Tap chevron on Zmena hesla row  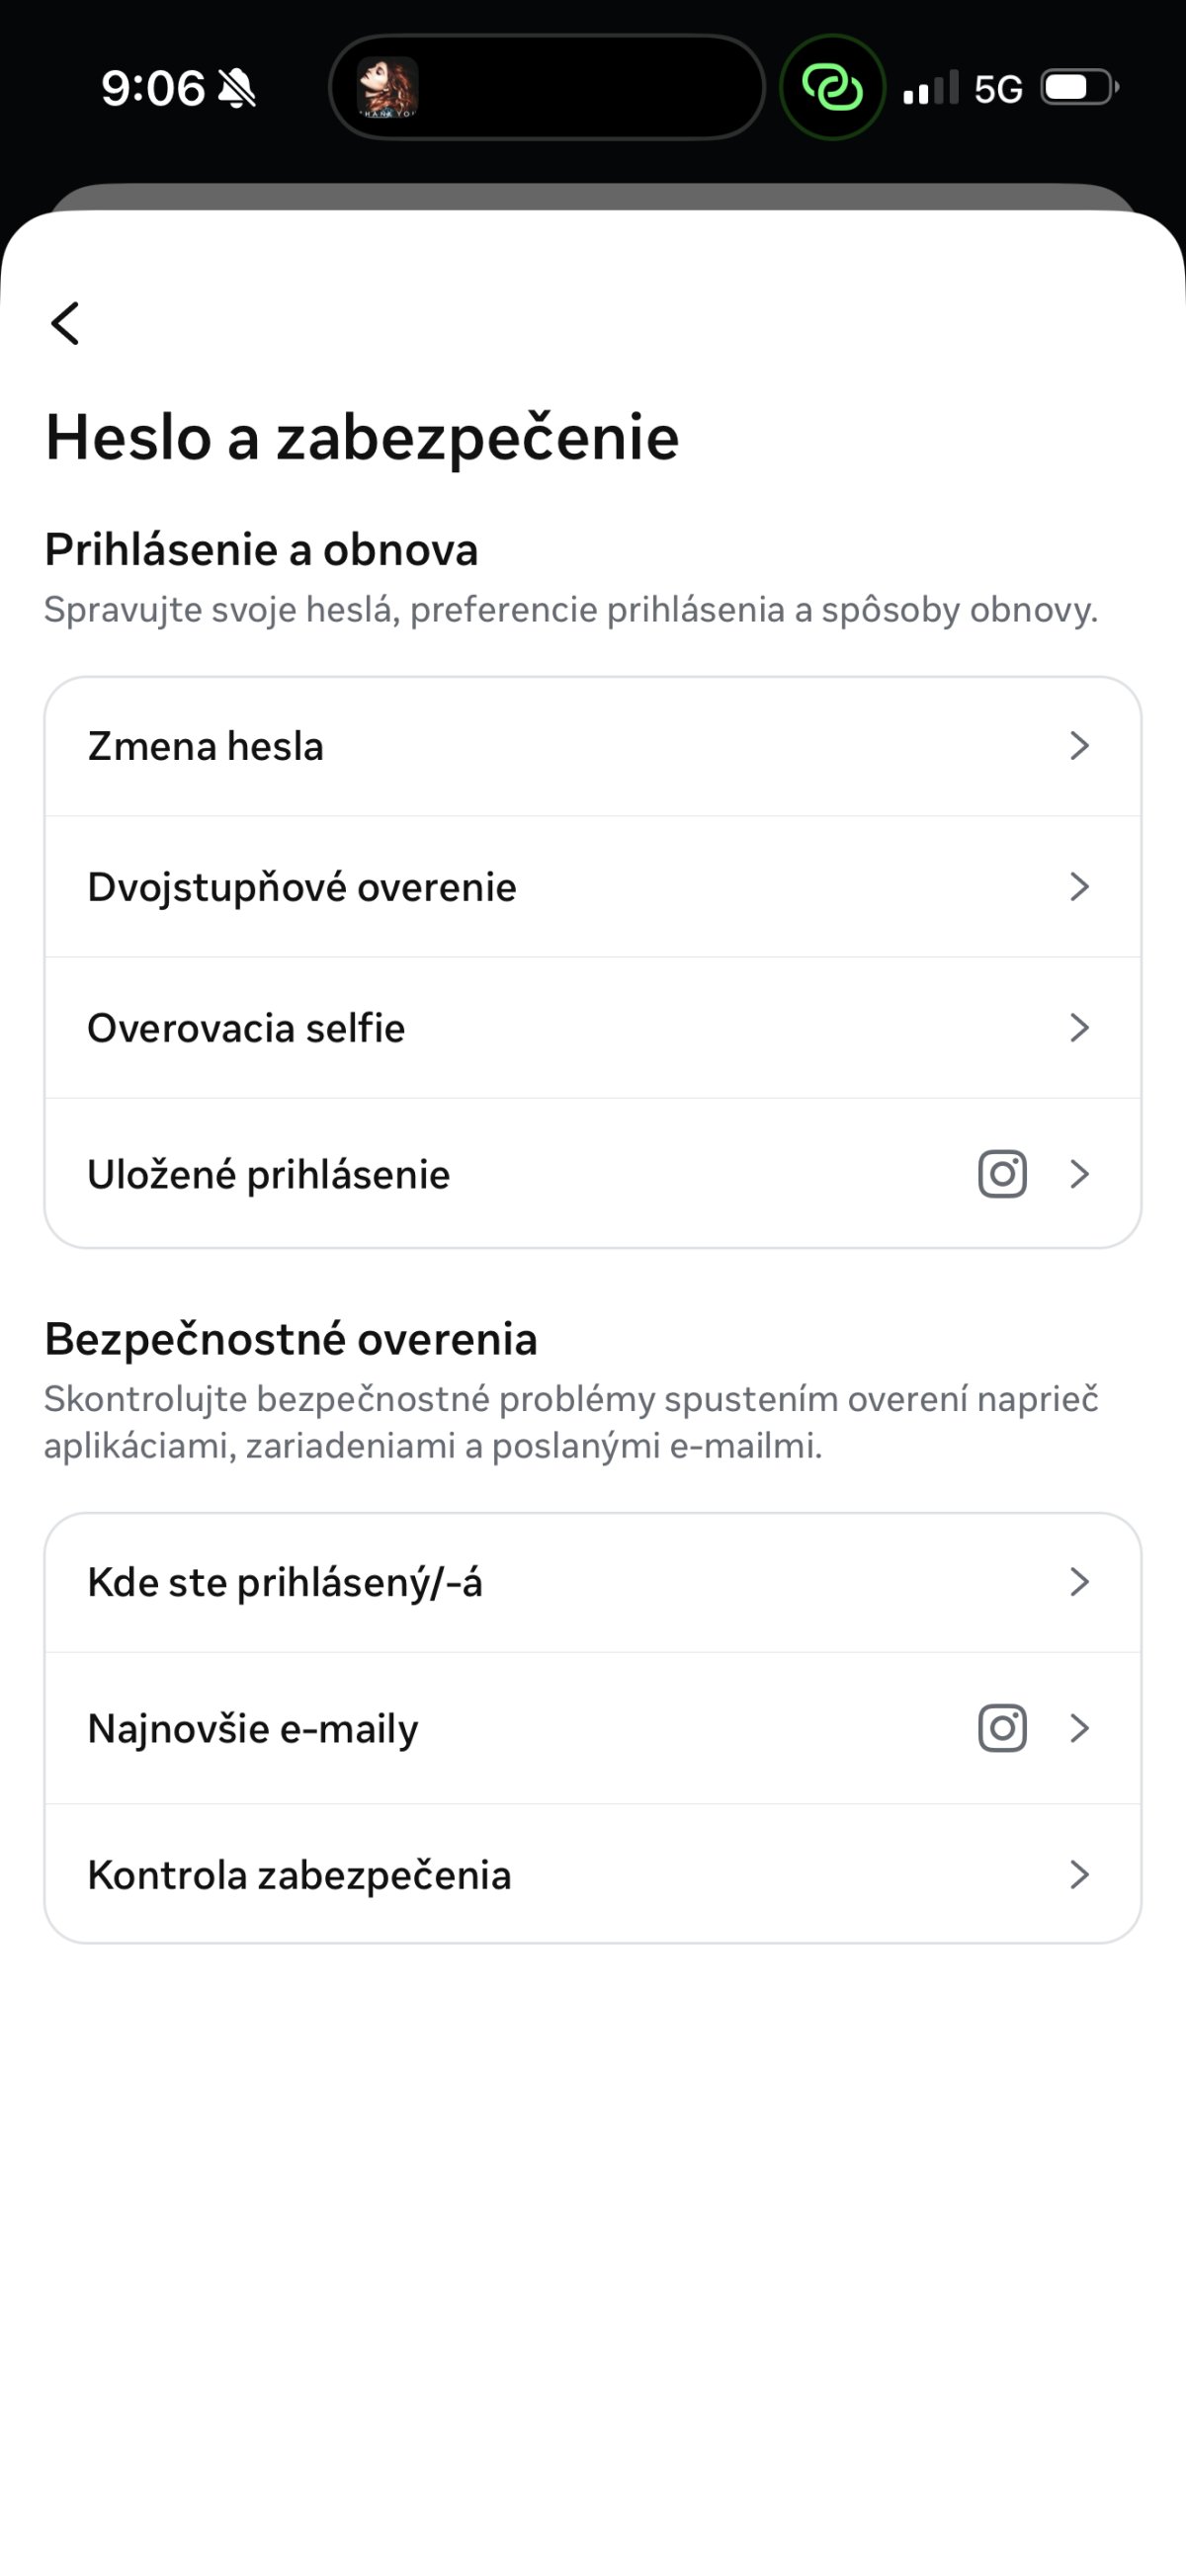[1078, 746]
